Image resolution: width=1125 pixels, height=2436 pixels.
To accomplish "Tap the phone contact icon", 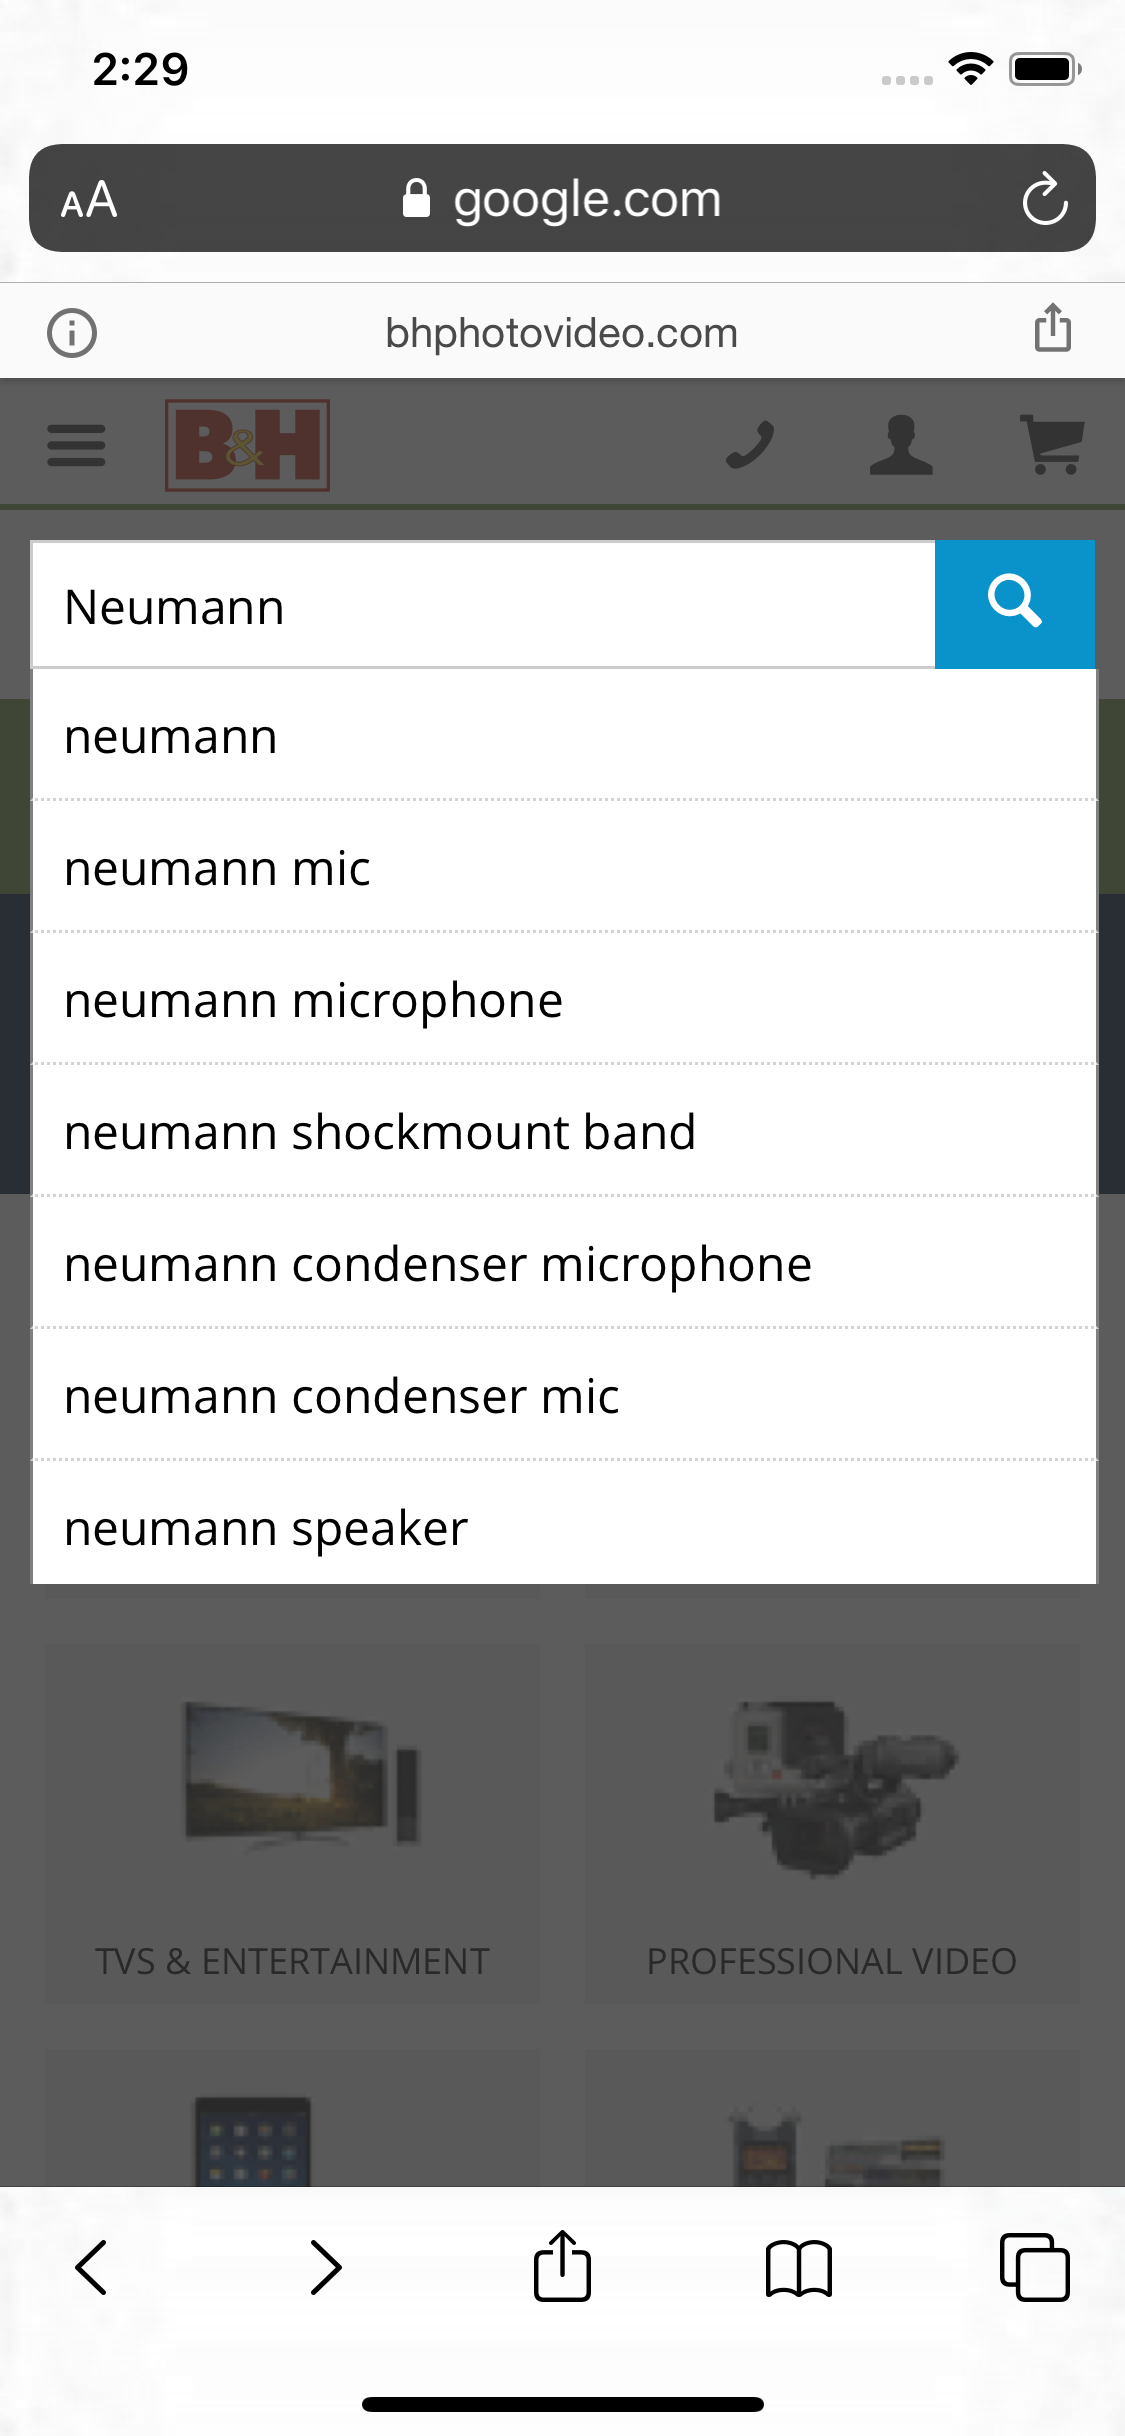I will pyautogui.click(x=750, y=445).
